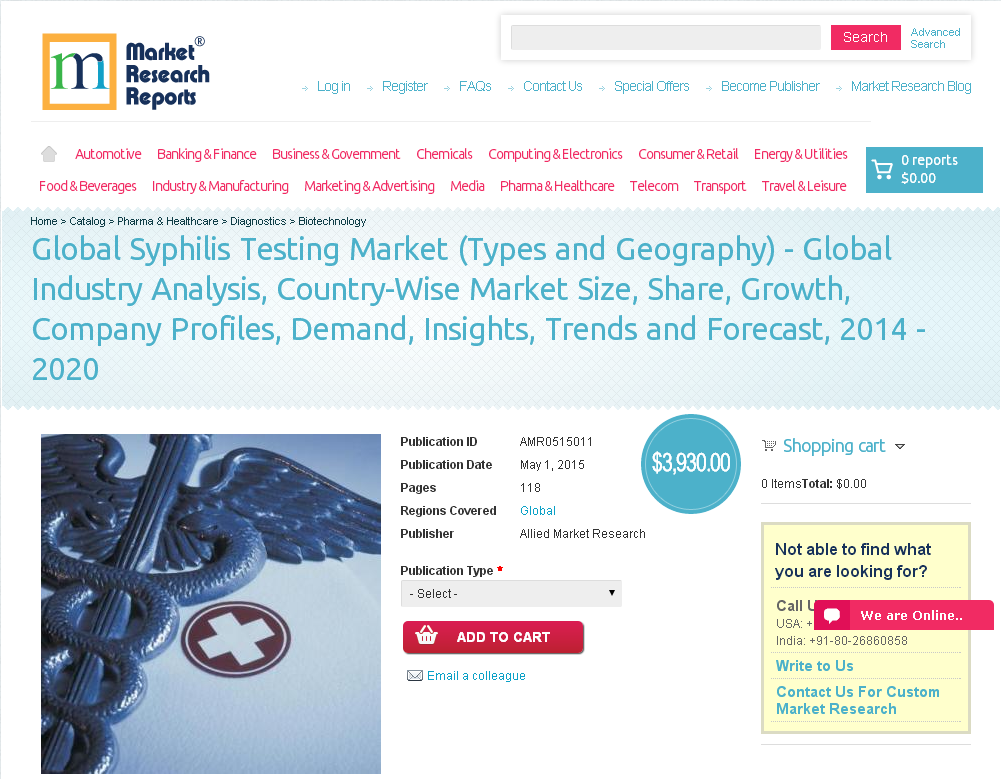
Task: Click the chat bubble icon on 'We are Online..'
Action: (x=831, y=615)
